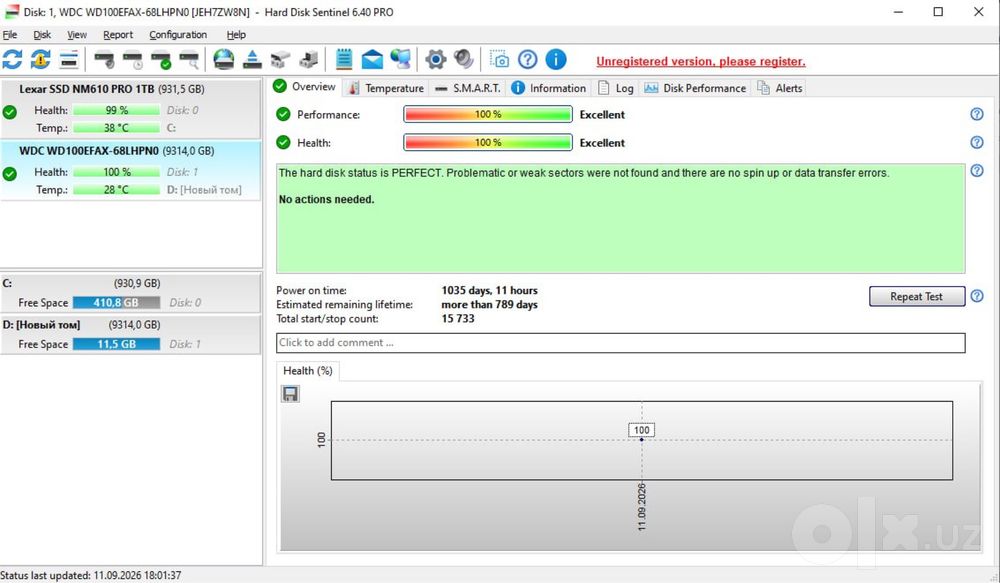Click the Unregistered version, please register link
This screenshot has width=1000, height=583.
pyautogui.click(x=700, y=61)
